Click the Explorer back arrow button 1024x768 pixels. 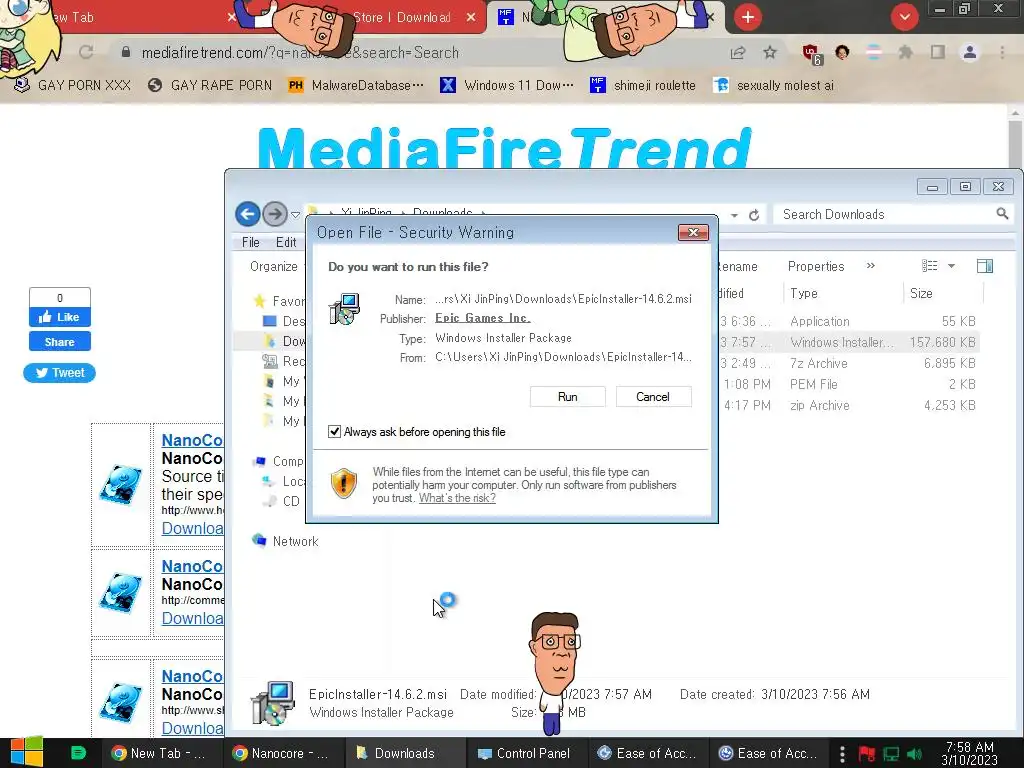(248, 214)
